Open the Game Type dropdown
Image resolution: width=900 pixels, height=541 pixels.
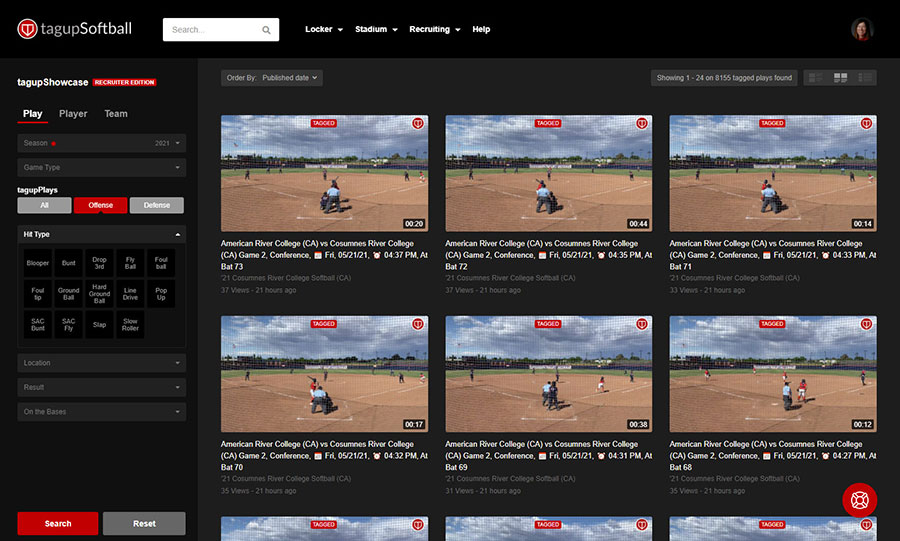(x=102, y=168)
